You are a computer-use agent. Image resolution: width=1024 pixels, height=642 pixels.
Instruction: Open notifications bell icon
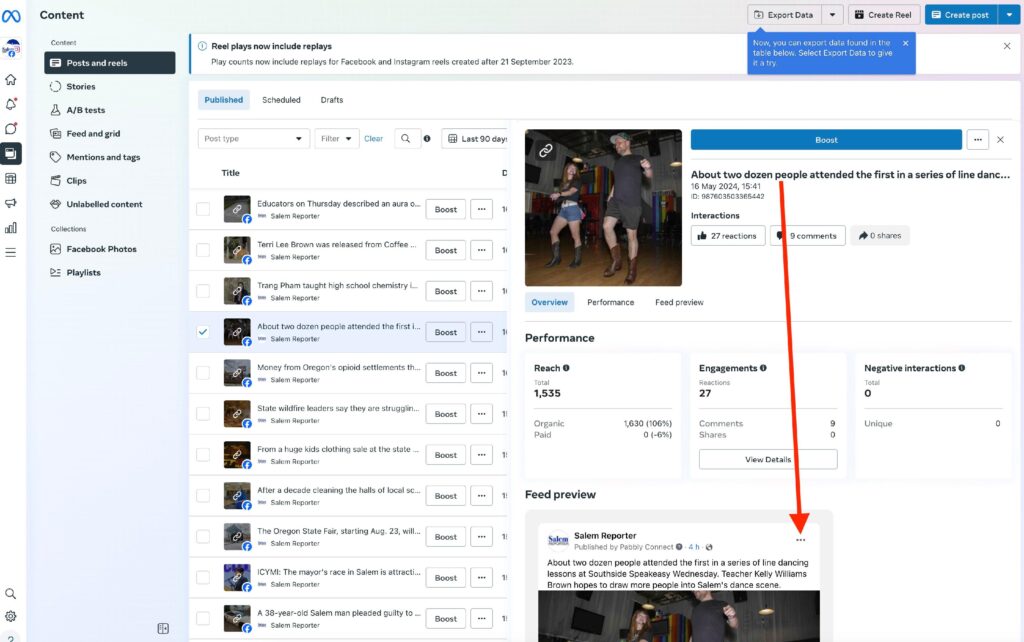tap(11, 104)
